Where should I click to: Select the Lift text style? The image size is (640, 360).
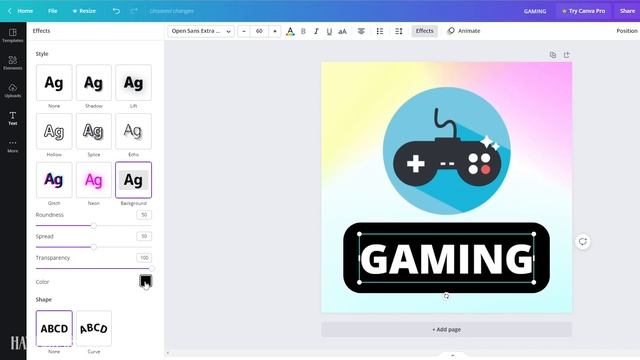pos(133,82)
